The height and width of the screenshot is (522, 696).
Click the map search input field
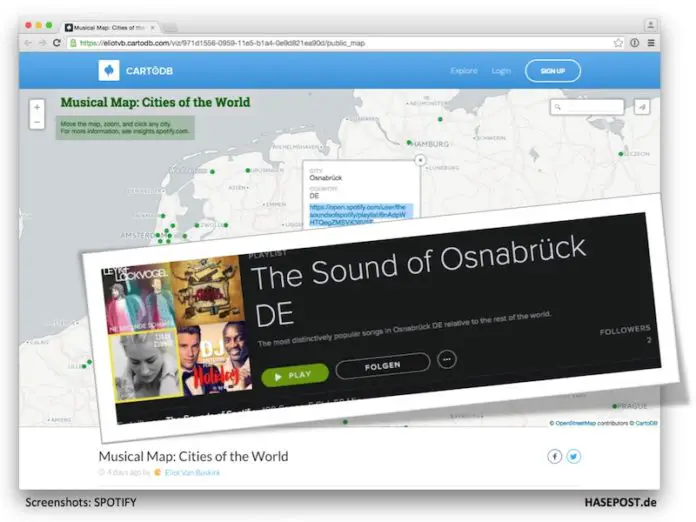(x=587, y=107)
